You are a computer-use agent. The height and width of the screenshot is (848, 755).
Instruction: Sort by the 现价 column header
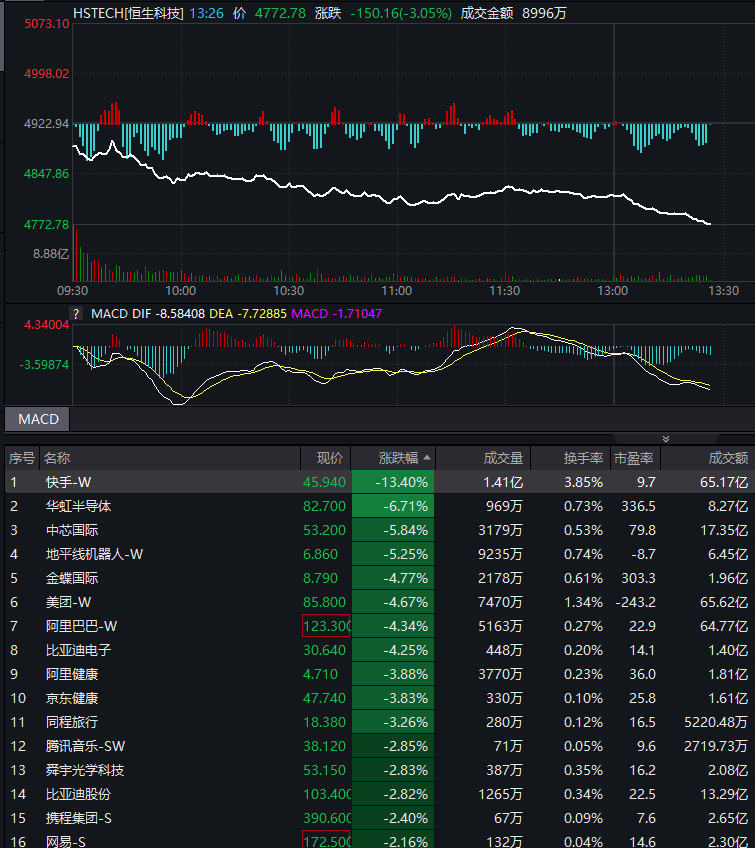click(x=329, y=458)
